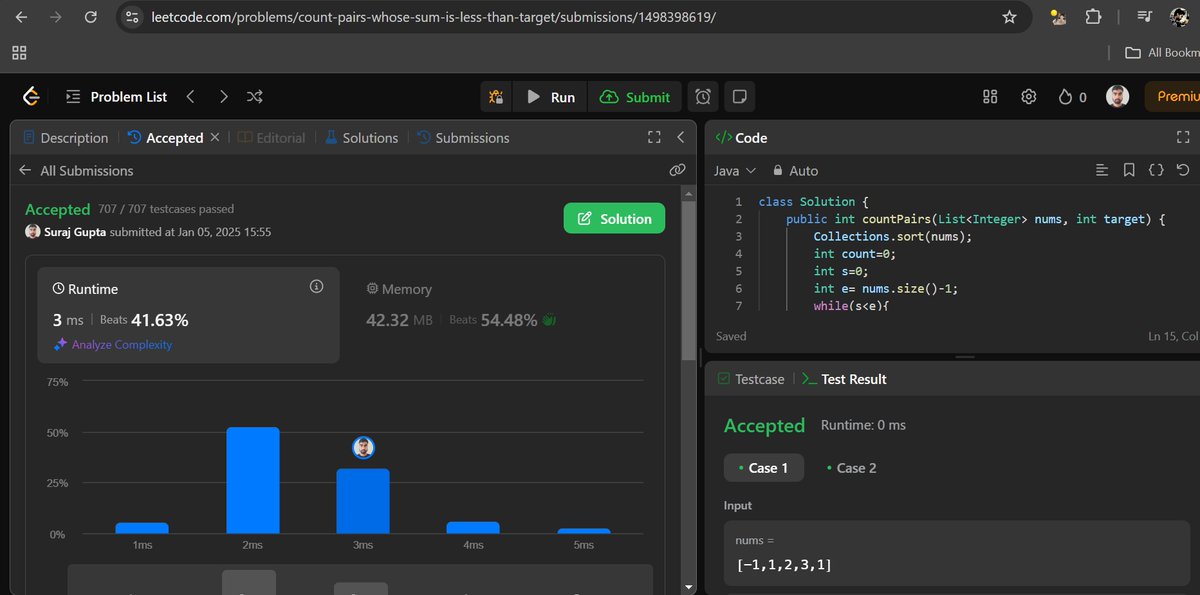1200x595 pixels.
Task: Click the debugger icon beside Run
Action: coord(496,97)
